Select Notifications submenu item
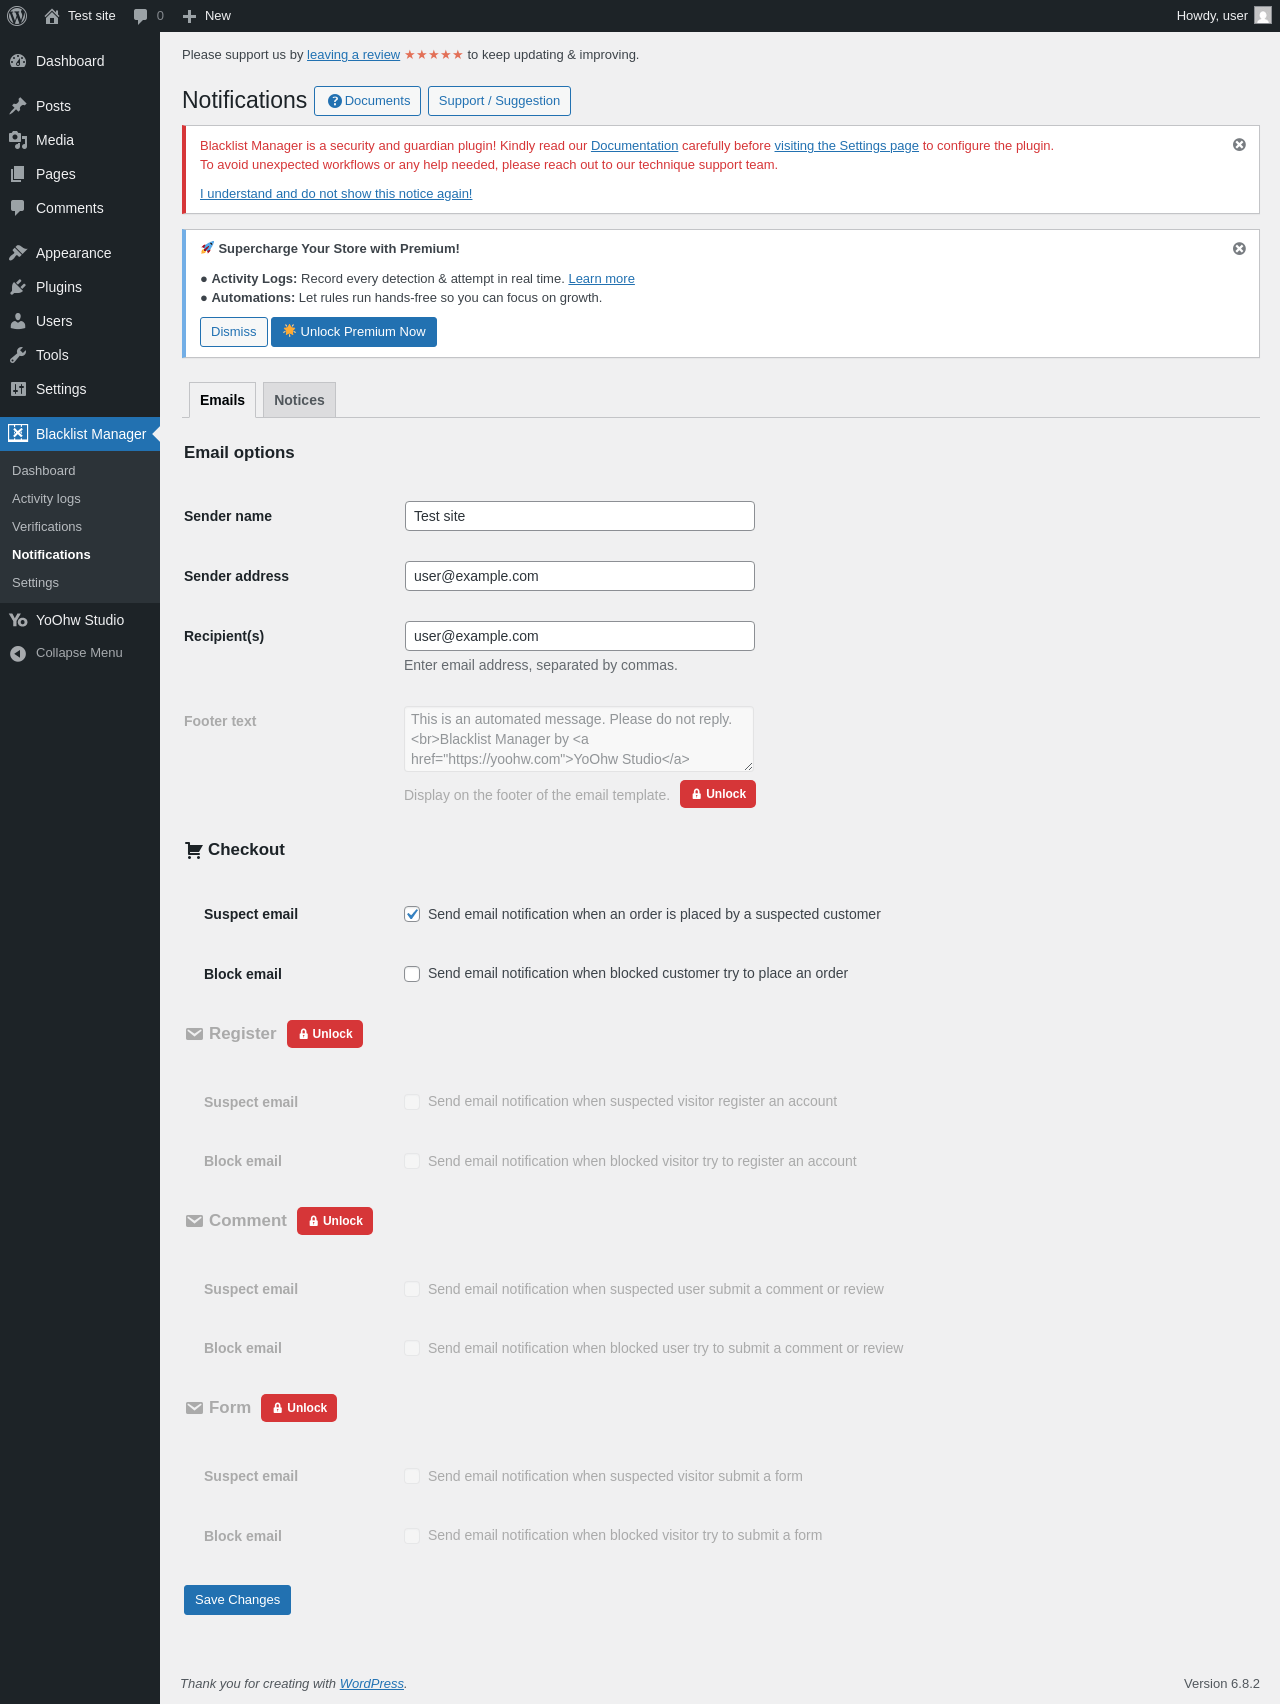Screen dimensions: 1280x1704 click(51, 555)
